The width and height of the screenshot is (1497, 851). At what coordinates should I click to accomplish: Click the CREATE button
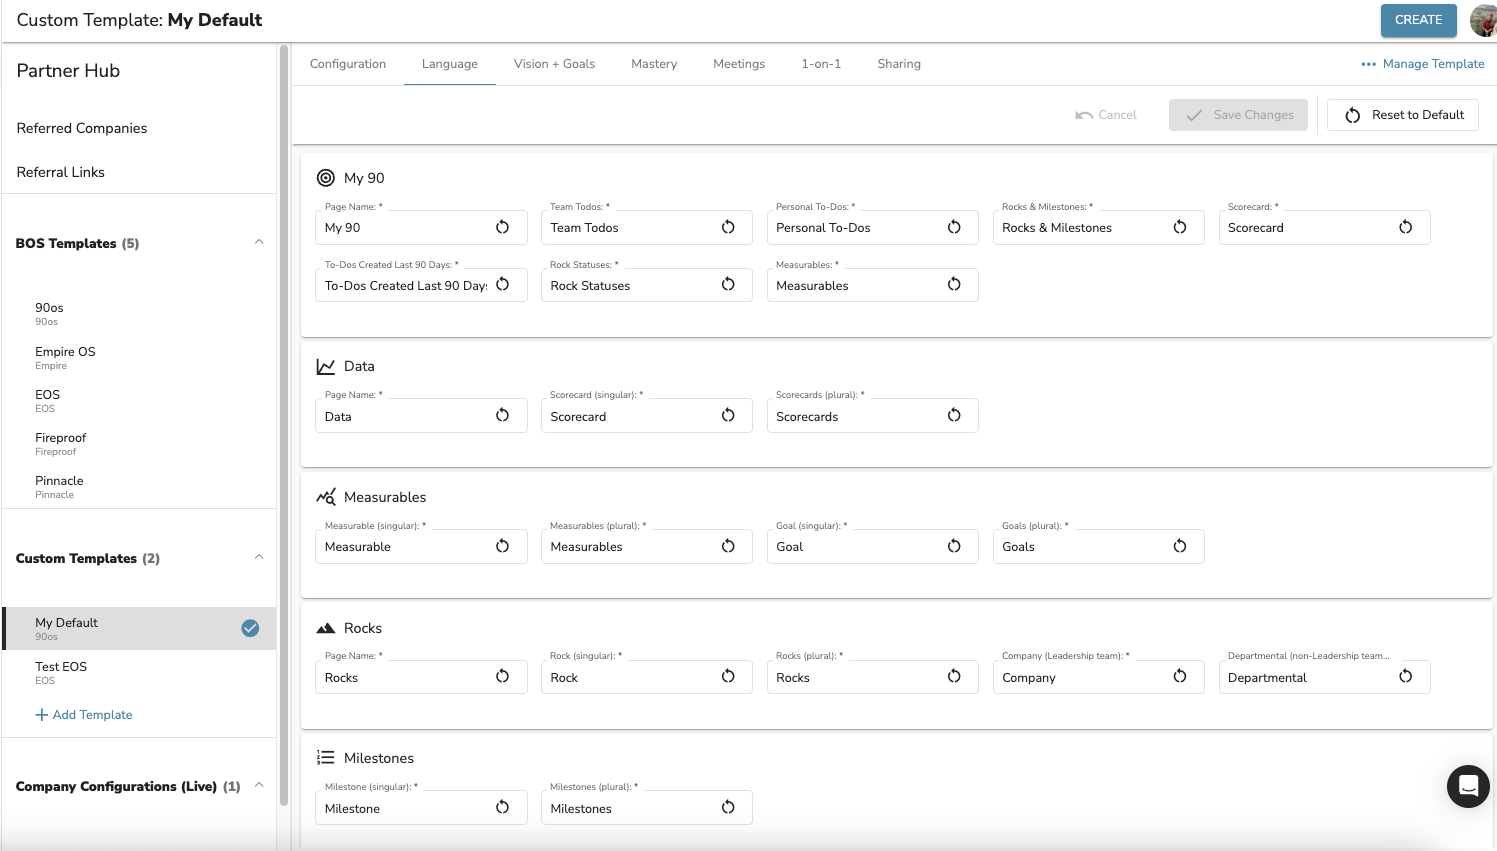[x=1418, y=20]
